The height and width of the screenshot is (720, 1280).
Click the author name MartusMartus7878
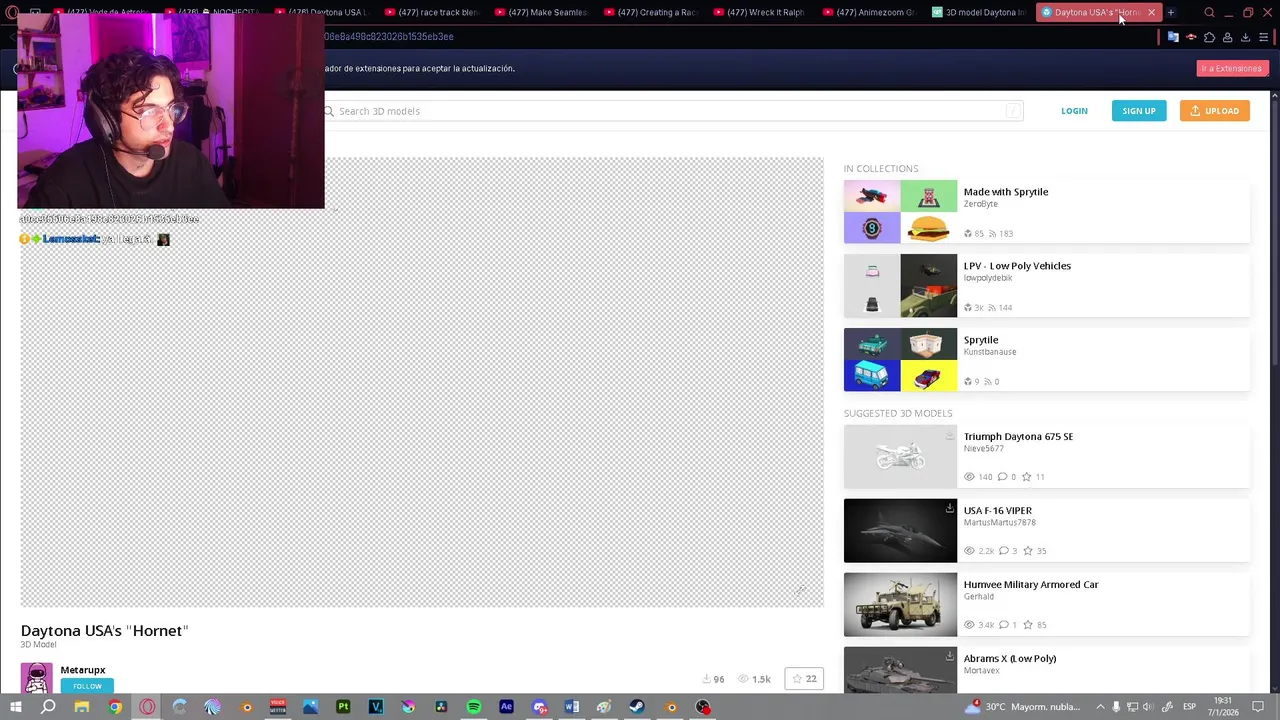tap(999, 523)
